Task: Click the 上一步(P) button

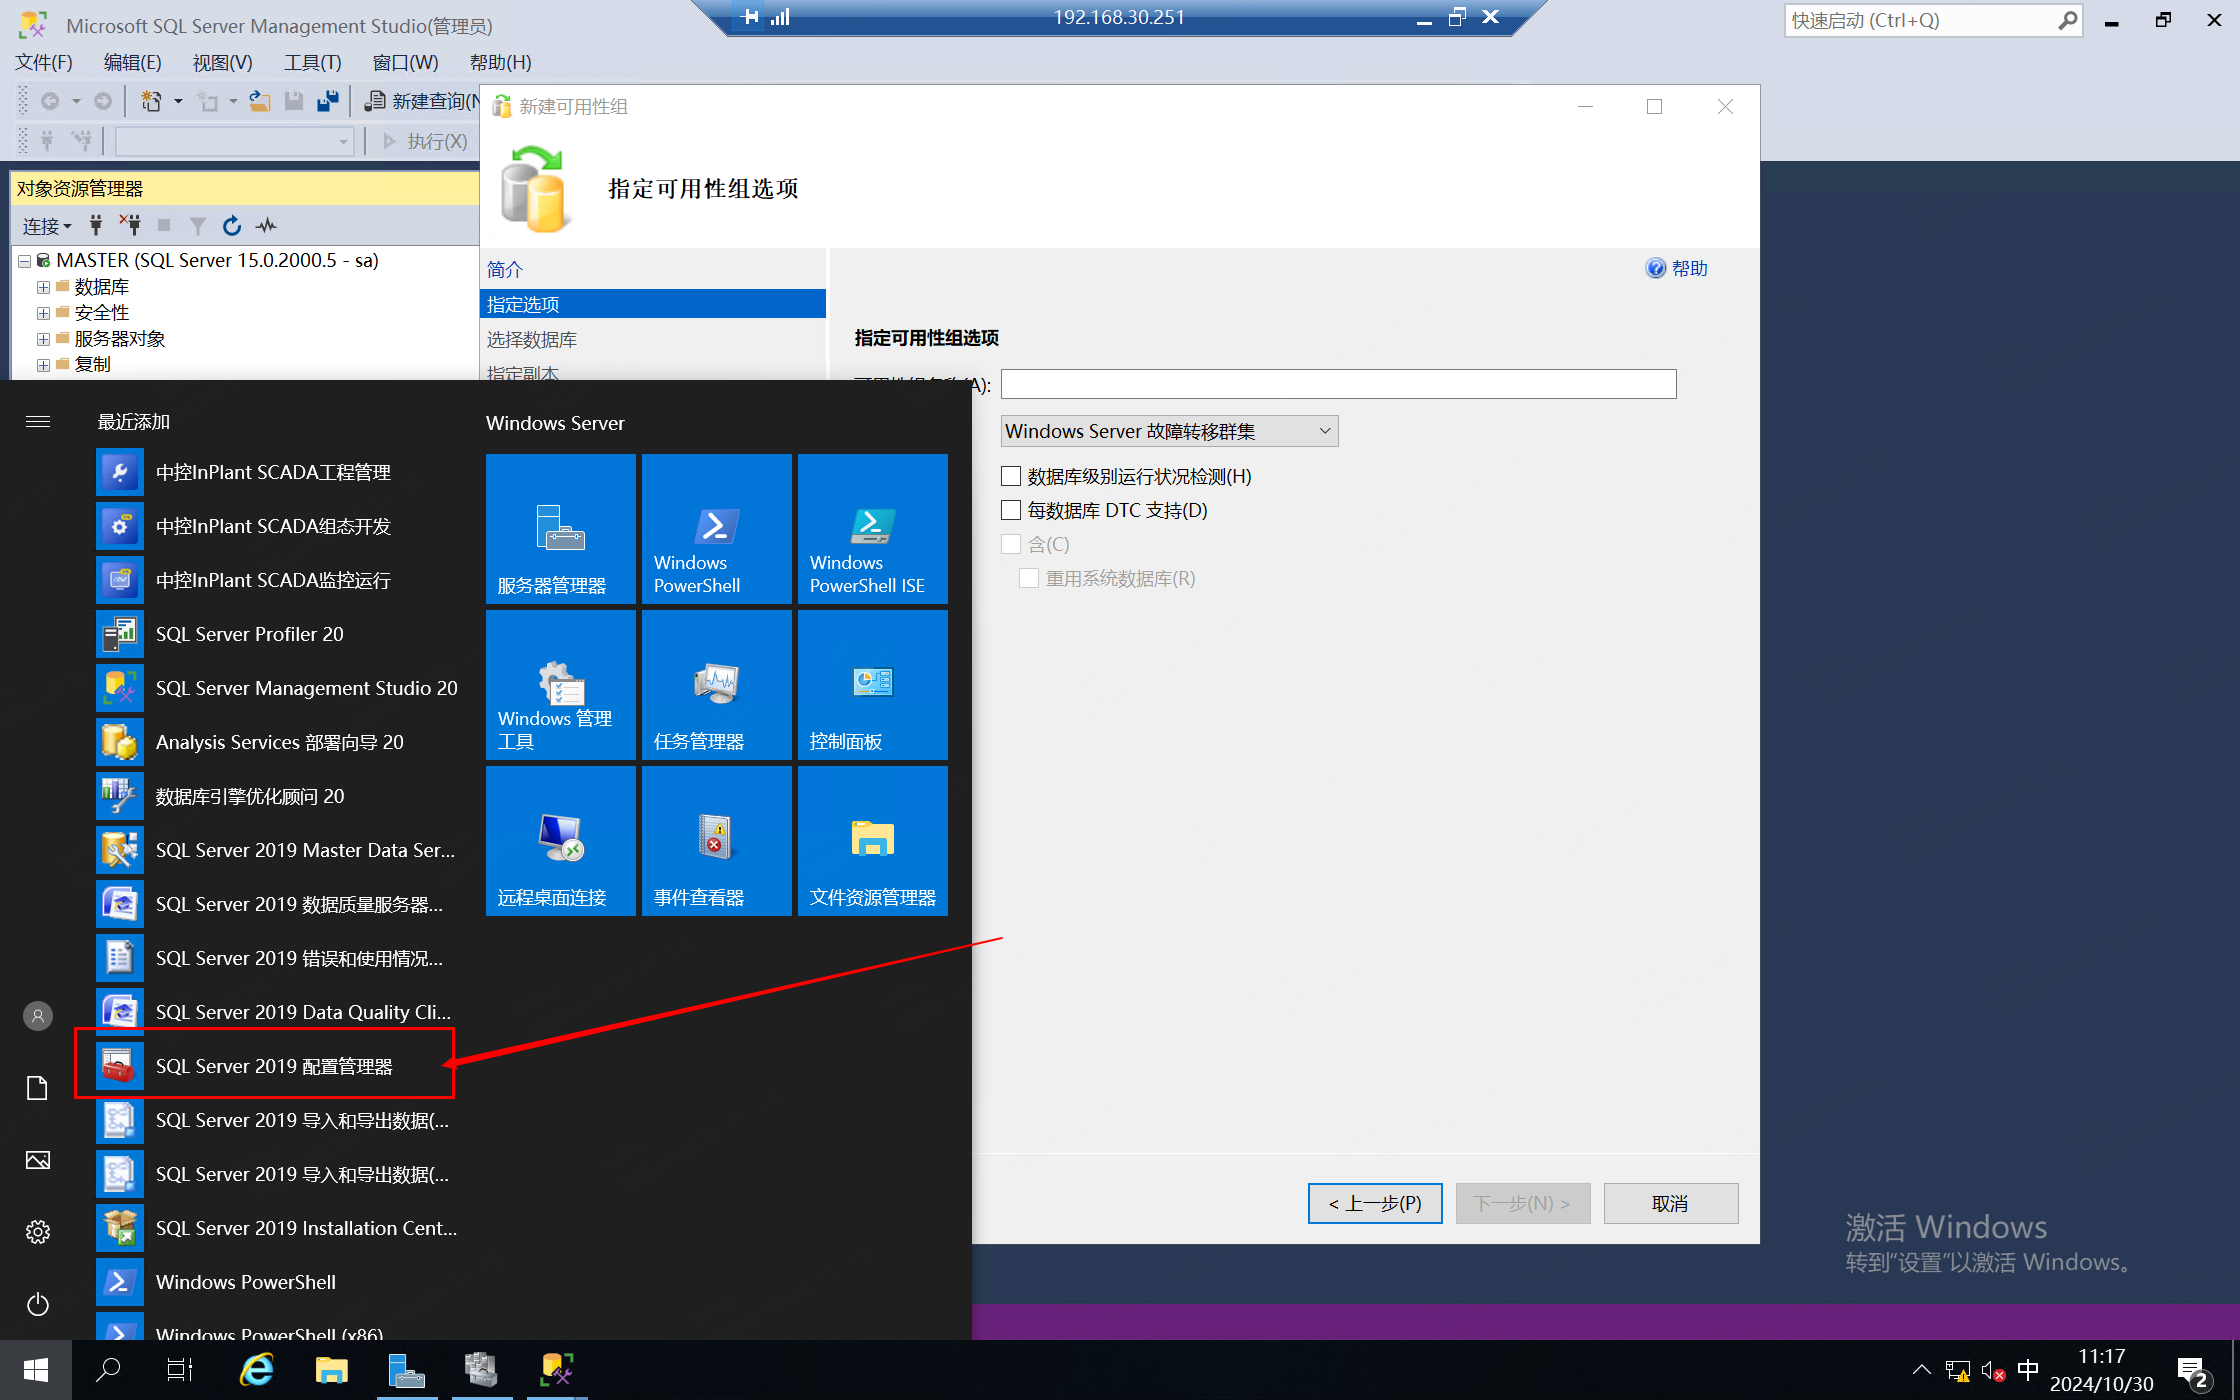Action: [x=1374, y=1203]
